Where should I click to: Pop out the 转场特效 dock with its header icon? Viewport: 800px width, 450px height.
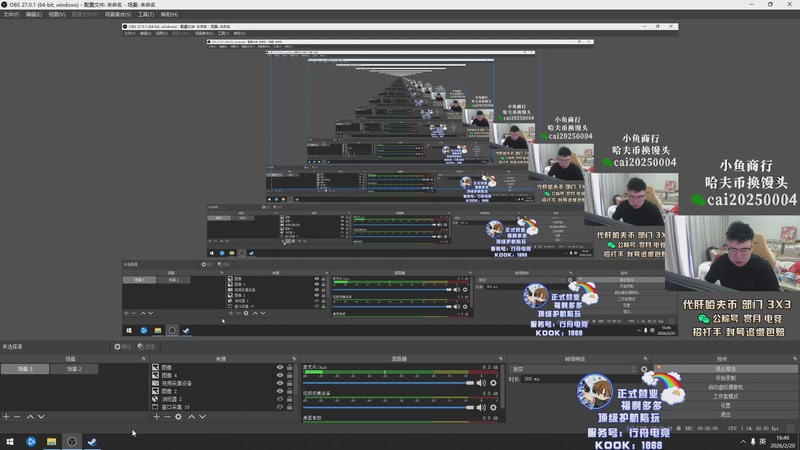[645, 359]
